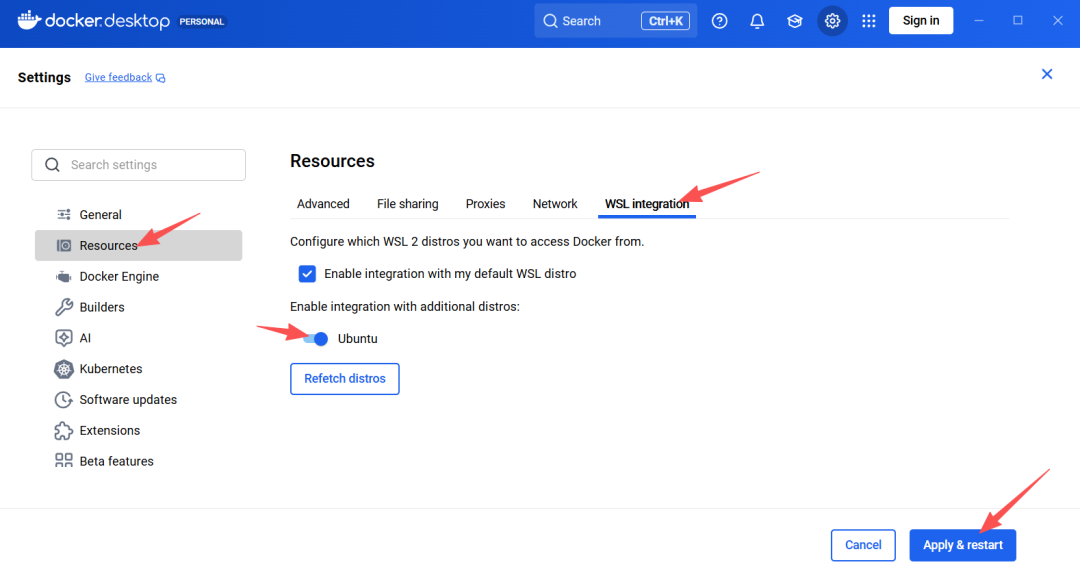
Task: Select Resources in the settings sidebar
Action: [138, 246]
